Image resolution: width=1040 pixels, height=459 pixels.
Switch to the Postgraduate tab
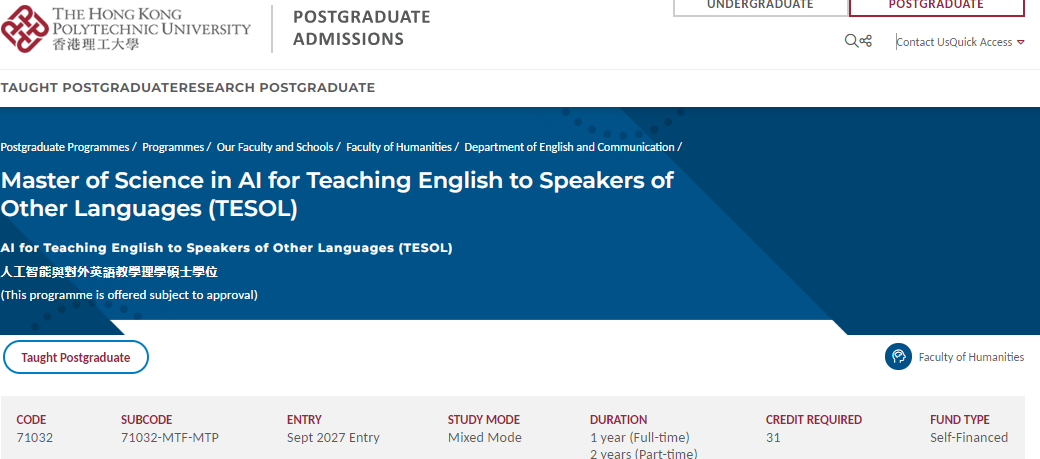click(936, 5)
